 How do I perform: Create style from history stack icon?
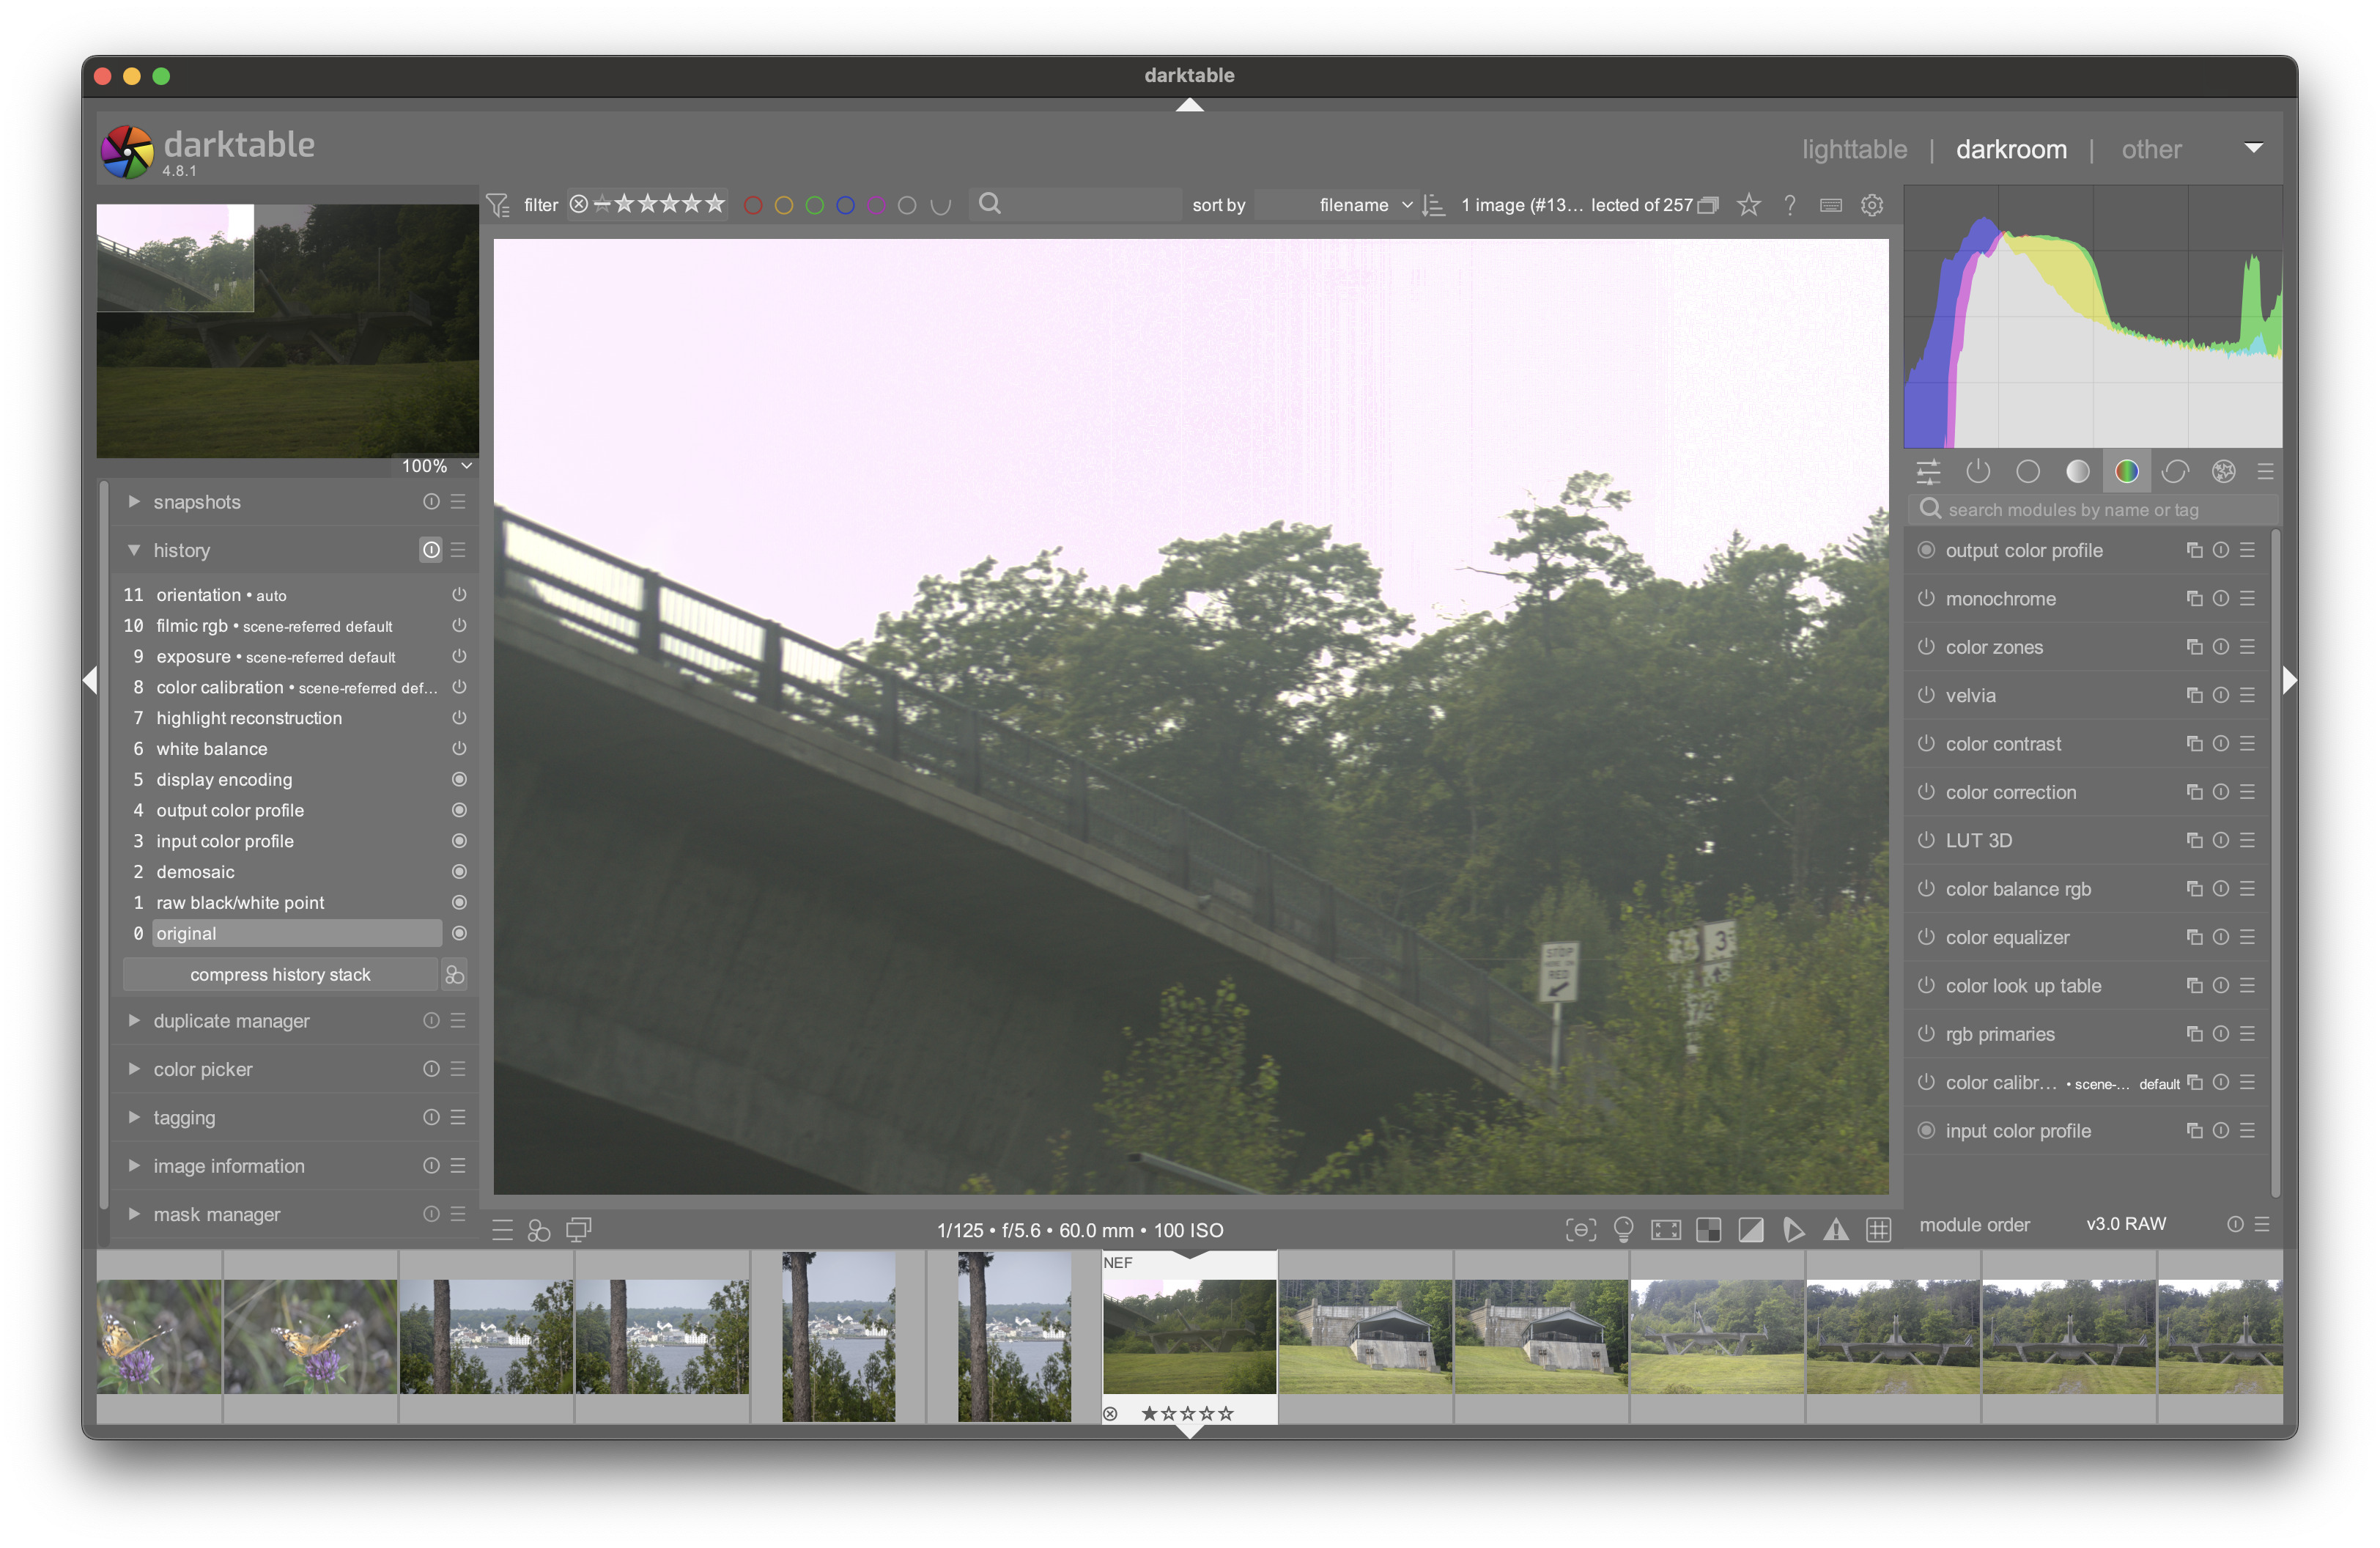(x=455, y=975)
